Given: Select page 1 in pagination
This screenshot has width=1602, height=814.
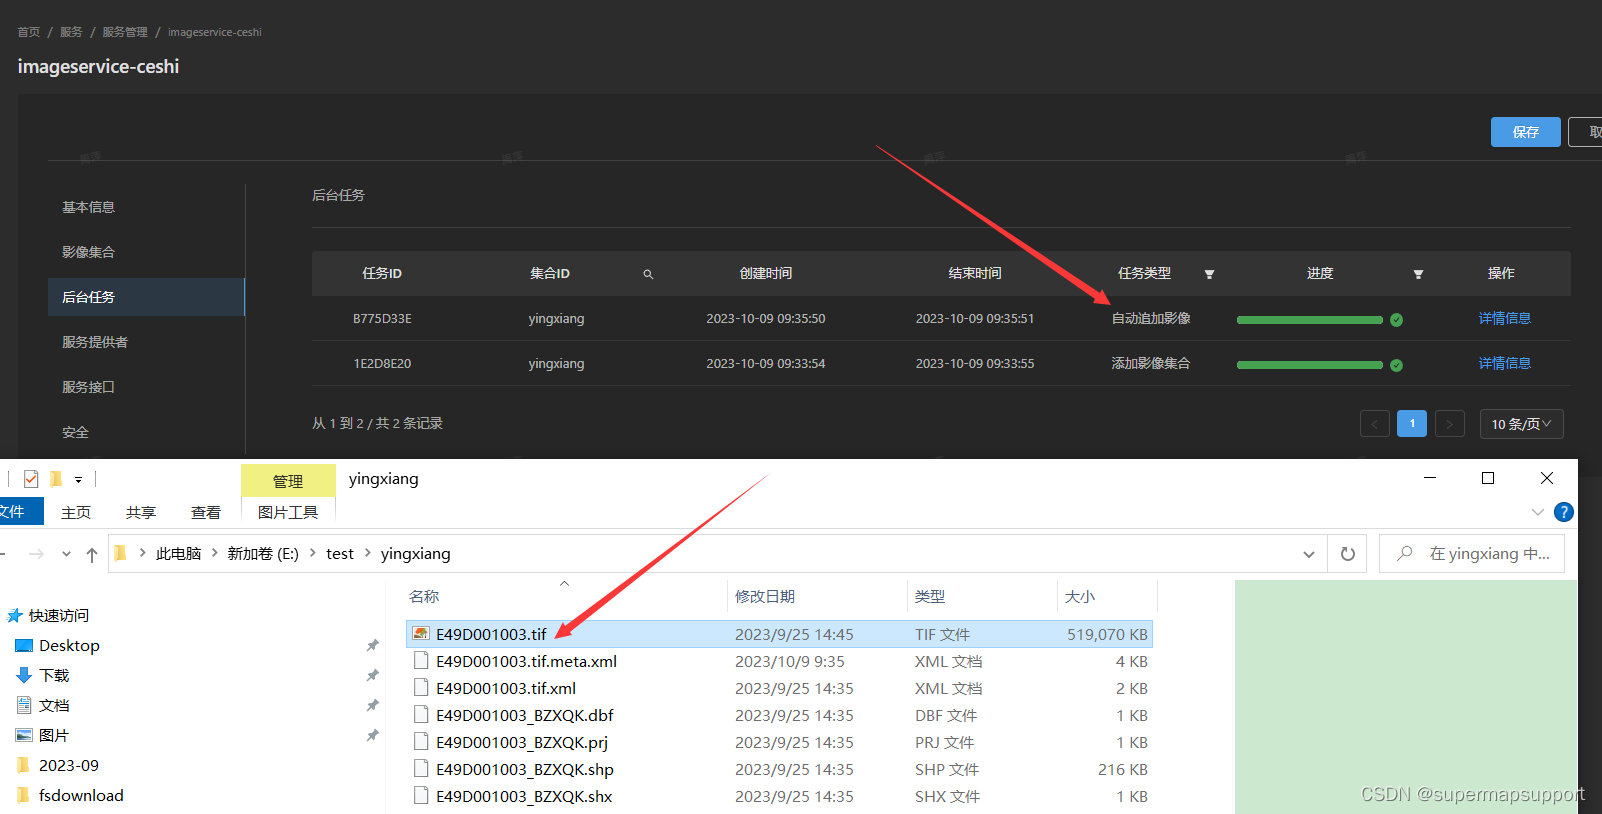Looking at the screenshot, I should 1412,424.
